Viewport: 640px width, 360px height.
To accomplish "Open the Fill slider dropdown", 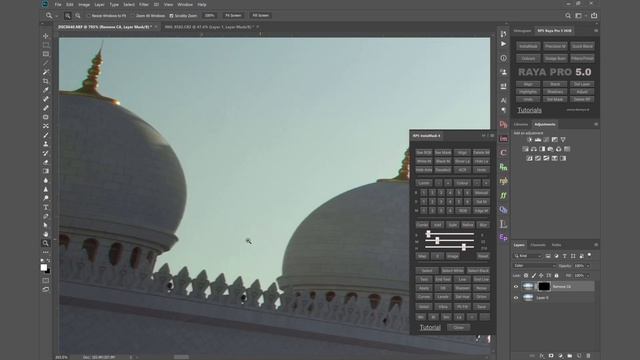I will pyautogui.click(x=588, y=276).
